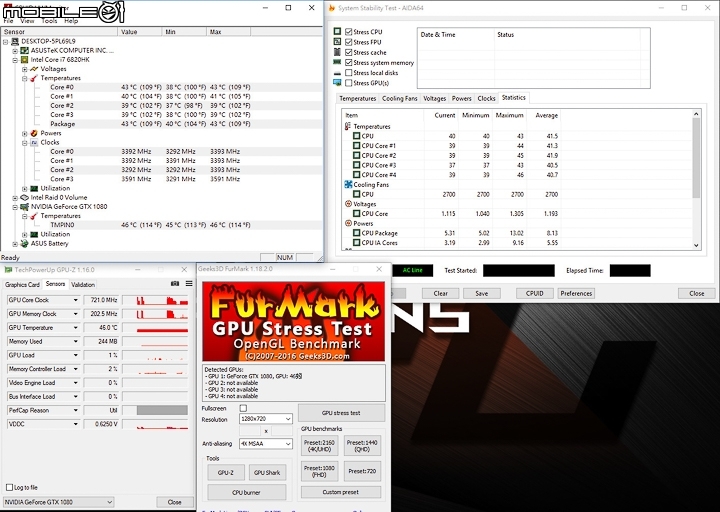Click the Save button in AIDA64
The image size is (720, 512).
[x=482, y=293]
